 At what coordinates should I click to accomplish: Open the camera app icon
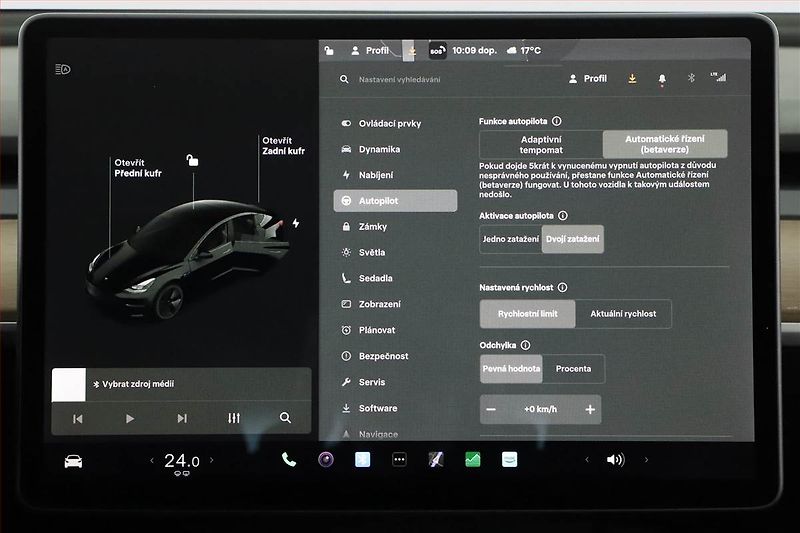(326, 460)
